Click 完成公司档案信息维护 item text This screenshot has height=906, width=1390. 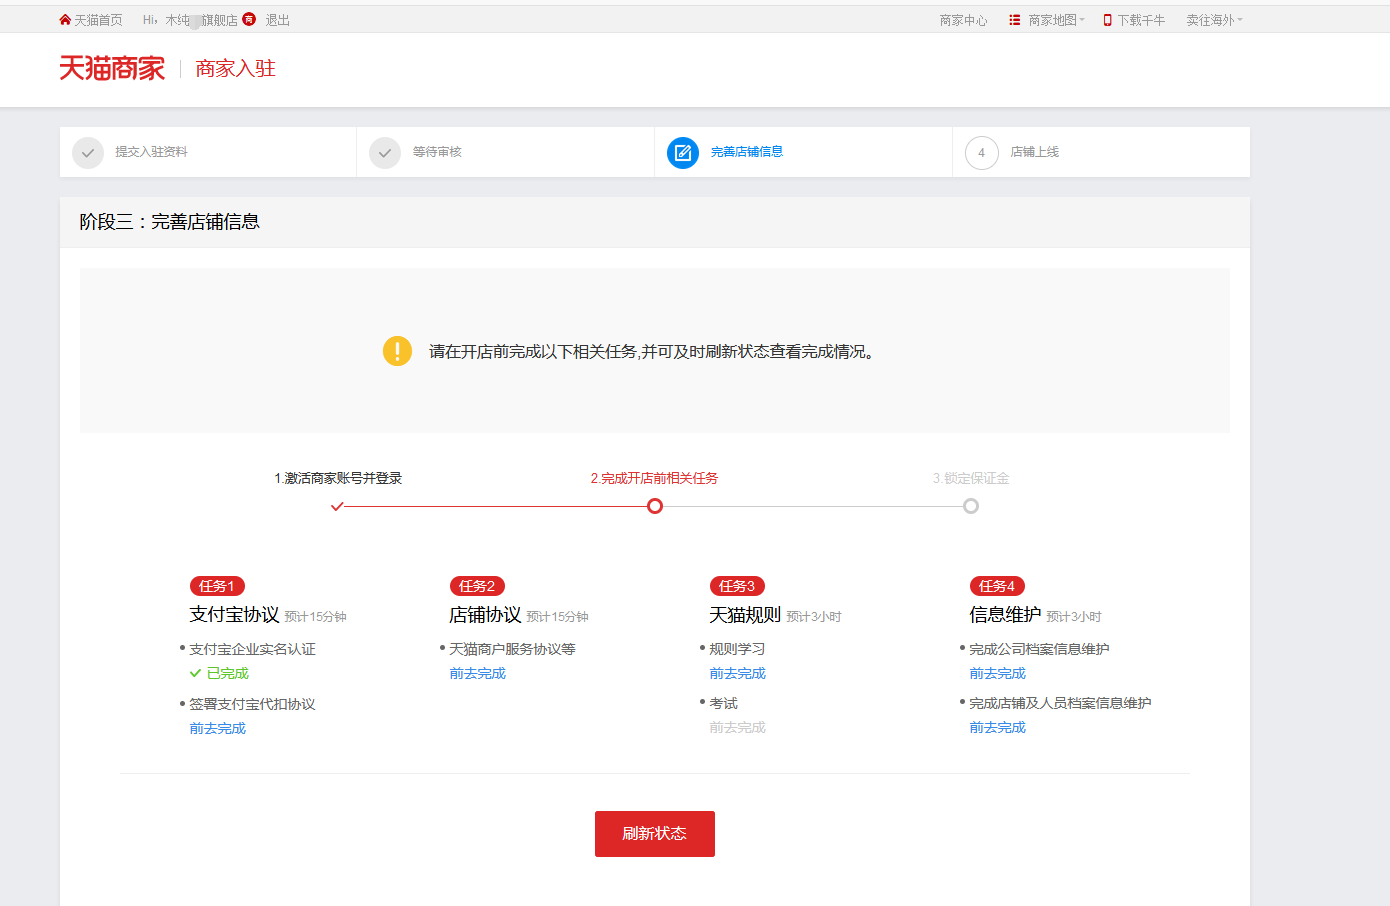[1039, 649]
